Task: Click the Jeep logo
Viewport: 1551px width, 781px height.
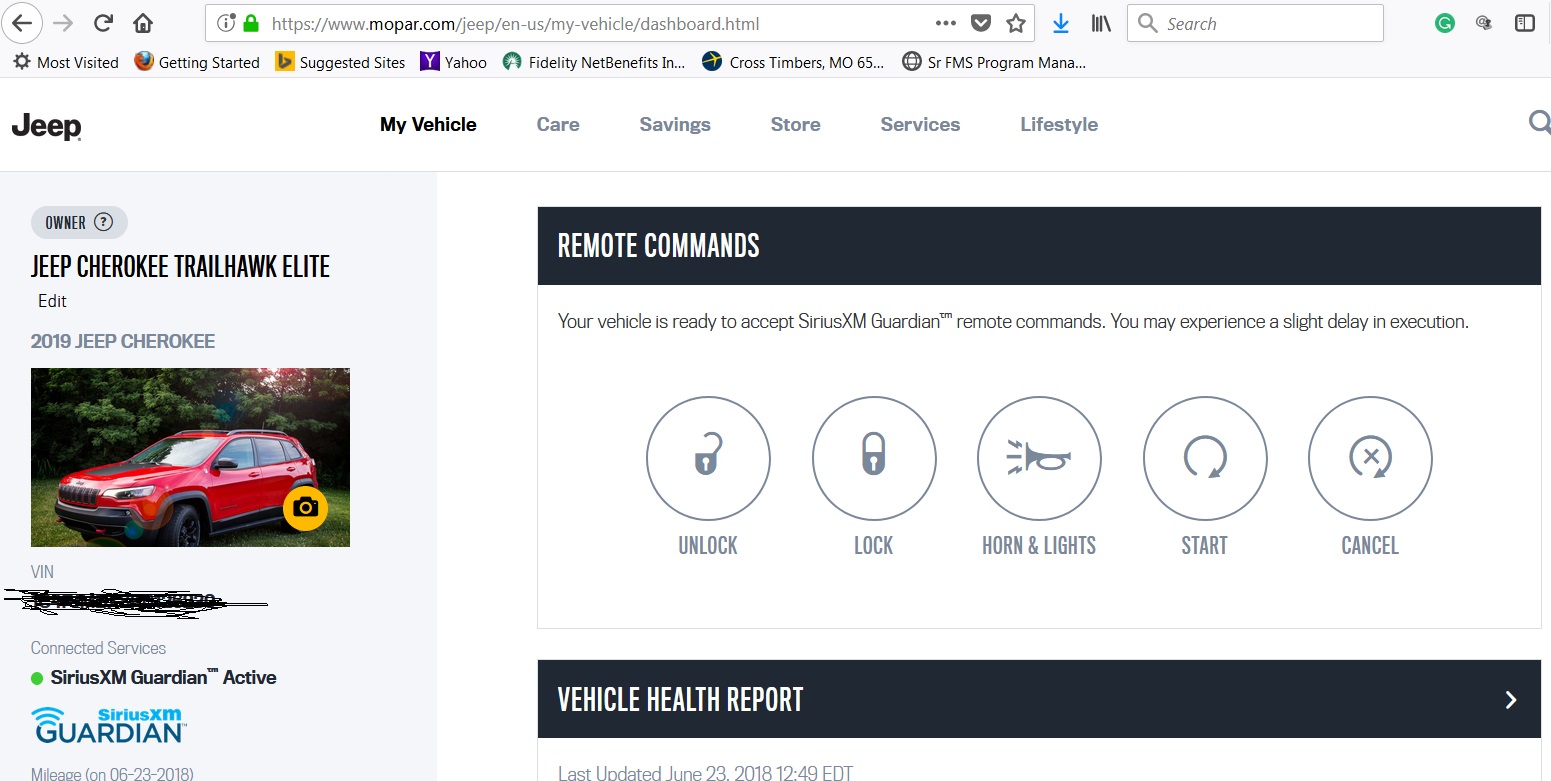Action: click(46, 126)
